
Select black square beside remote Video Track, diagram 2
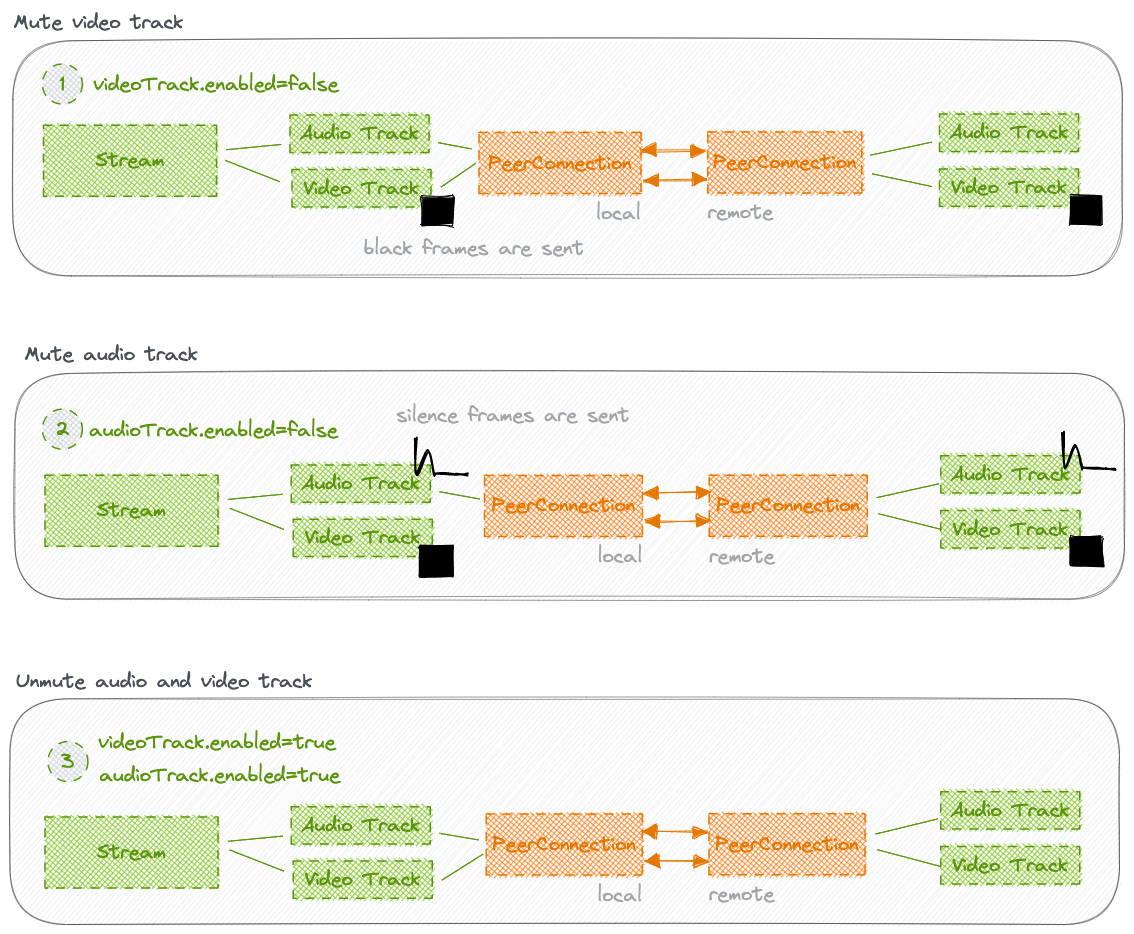coord(1086,551)
